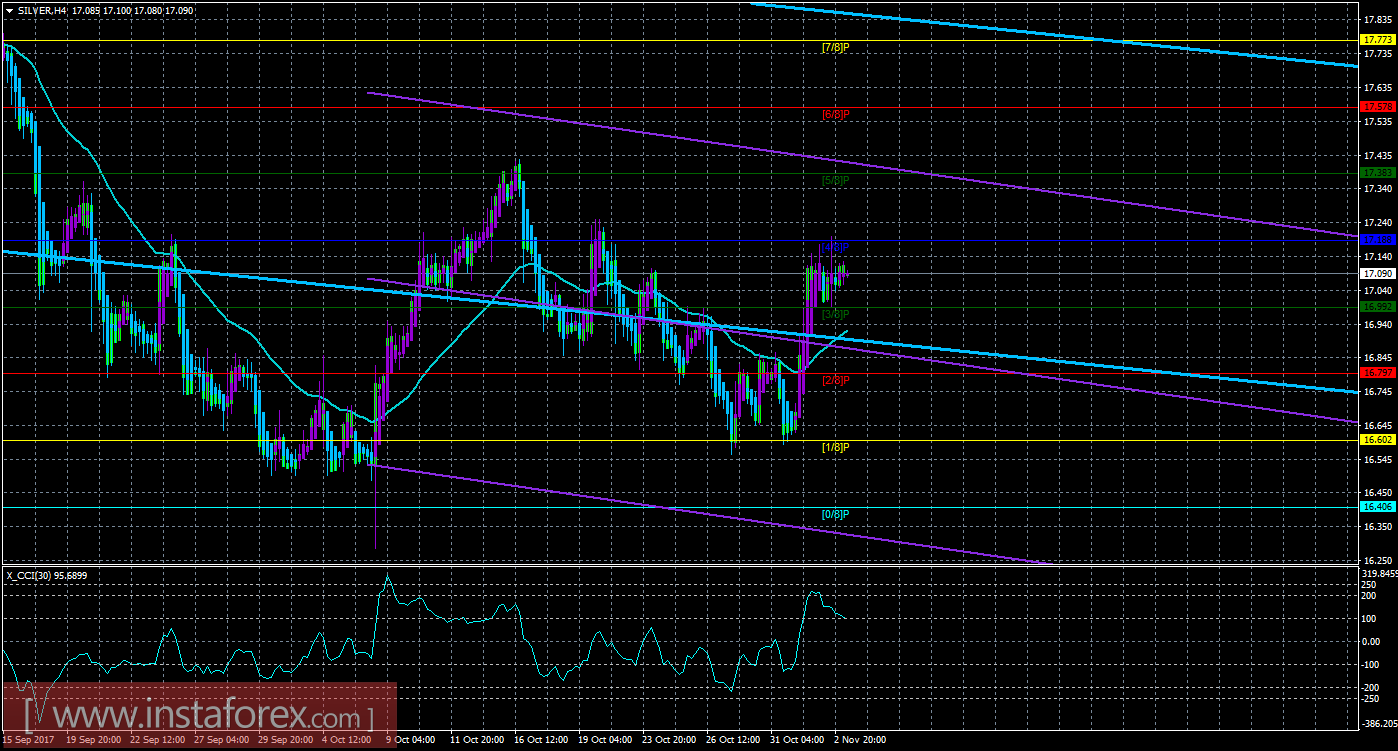The width and height of the screenshot is (1398, 751).
Task: Click the [2/8]P Murrey level label
Action: click(x=834, y=381)
